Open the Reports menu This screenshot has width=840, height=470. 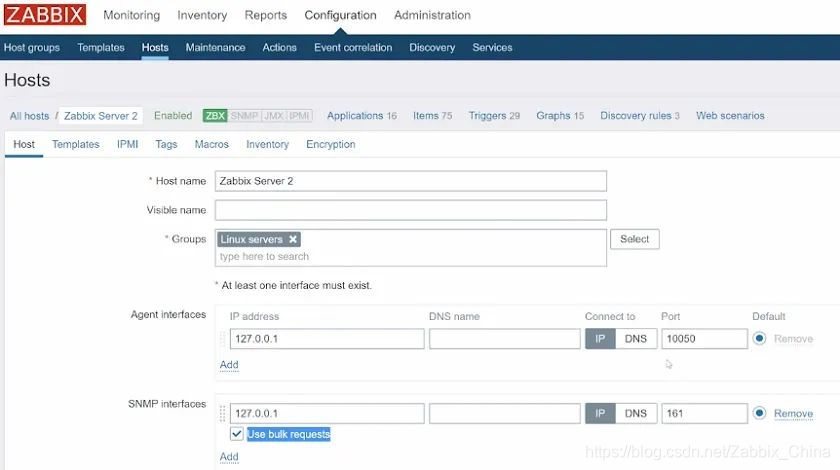pyautogui.click(x=266, y=15)
